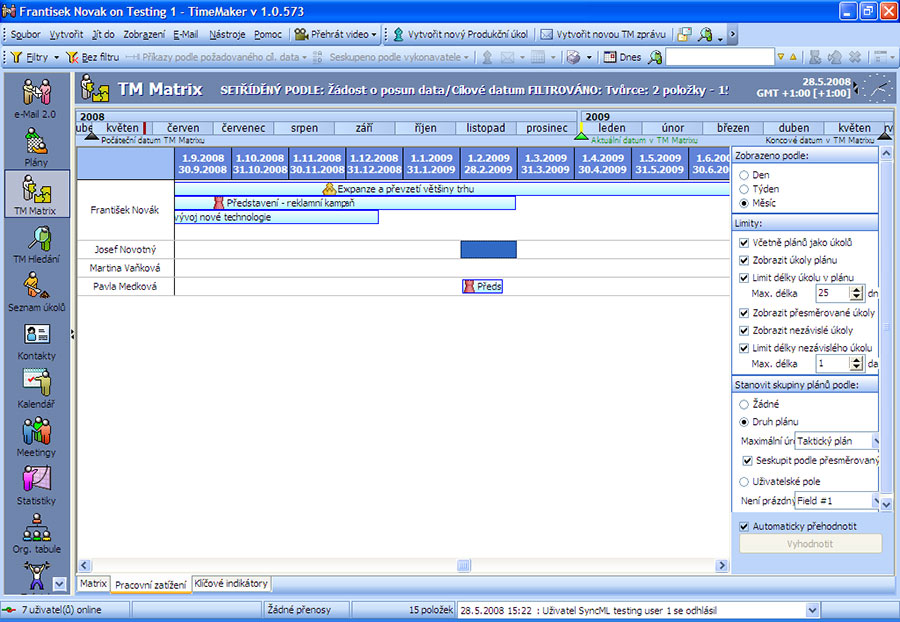Uncheck Zobrazit úkoly plánu checkbox
The image size is (900, 622).
coord(743,260)
